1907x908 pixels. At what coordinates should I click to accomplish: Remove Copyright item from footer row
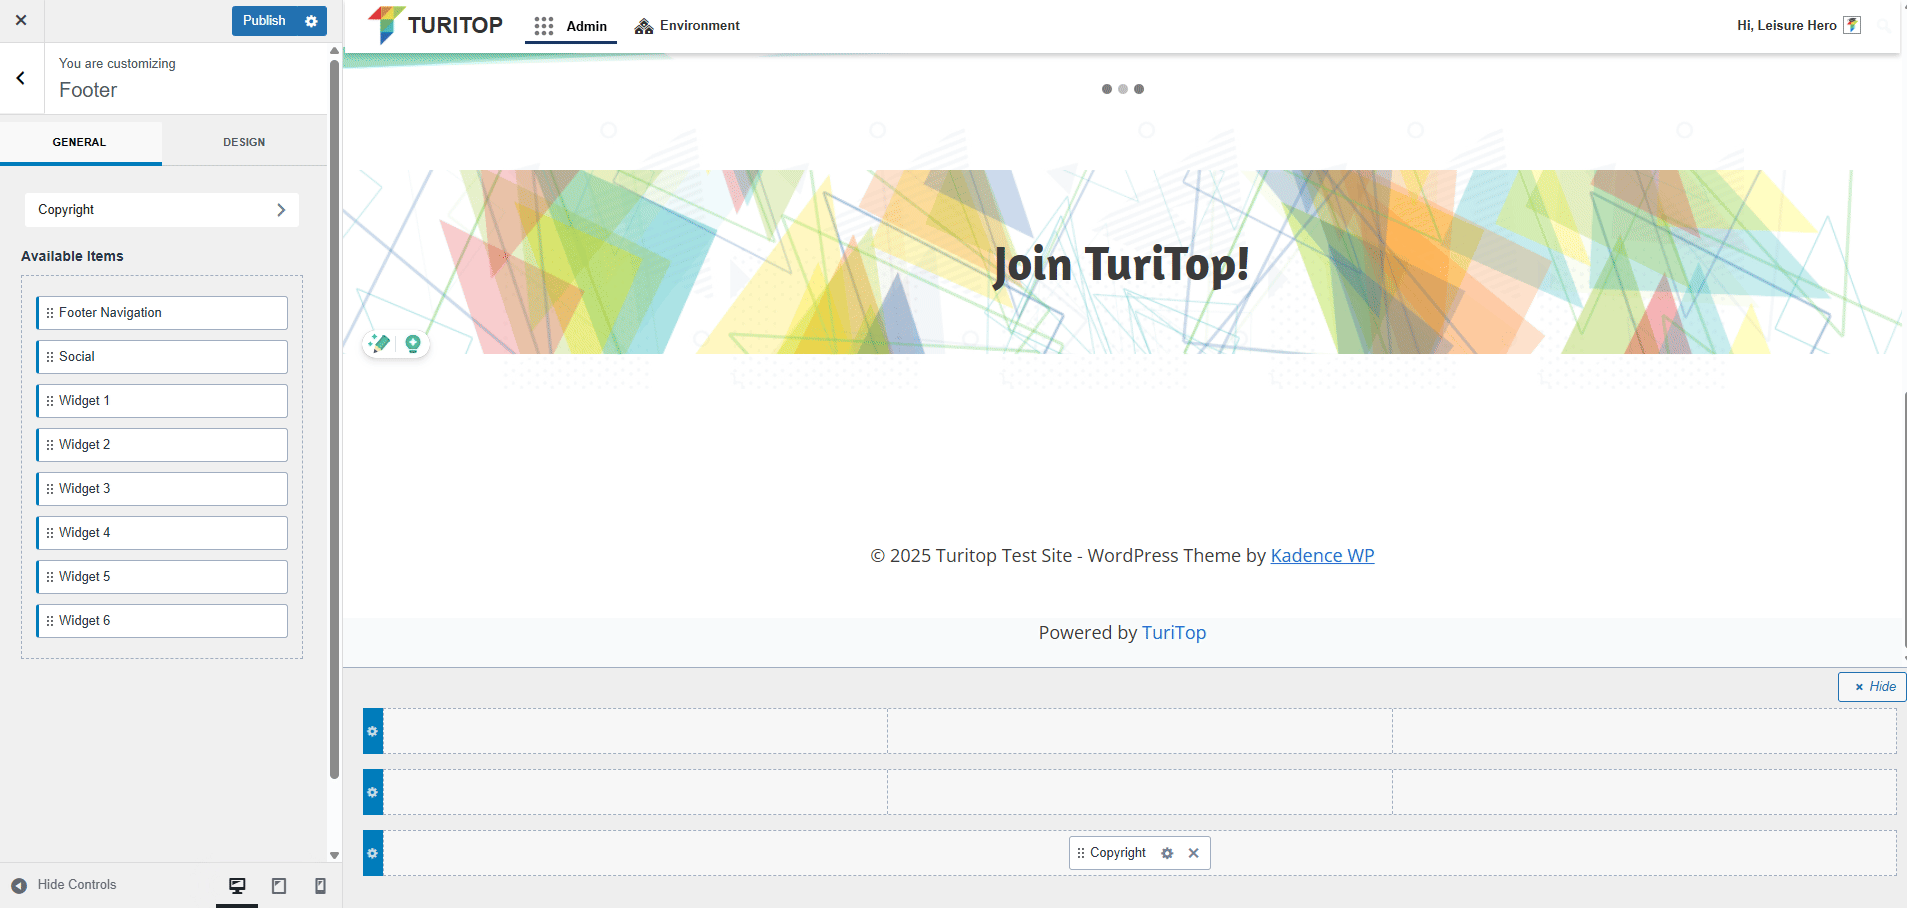click(x=1193, y=853)
